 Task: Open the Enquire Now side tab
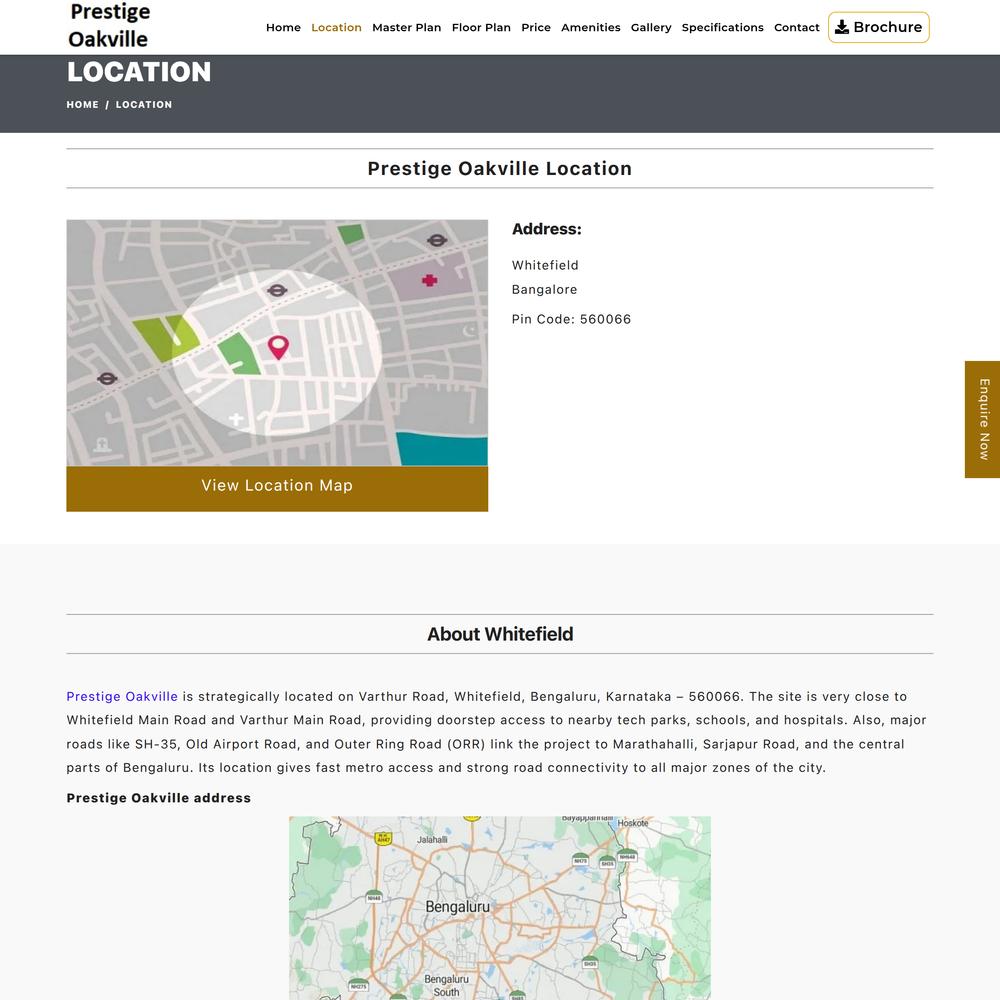point(982,419)
